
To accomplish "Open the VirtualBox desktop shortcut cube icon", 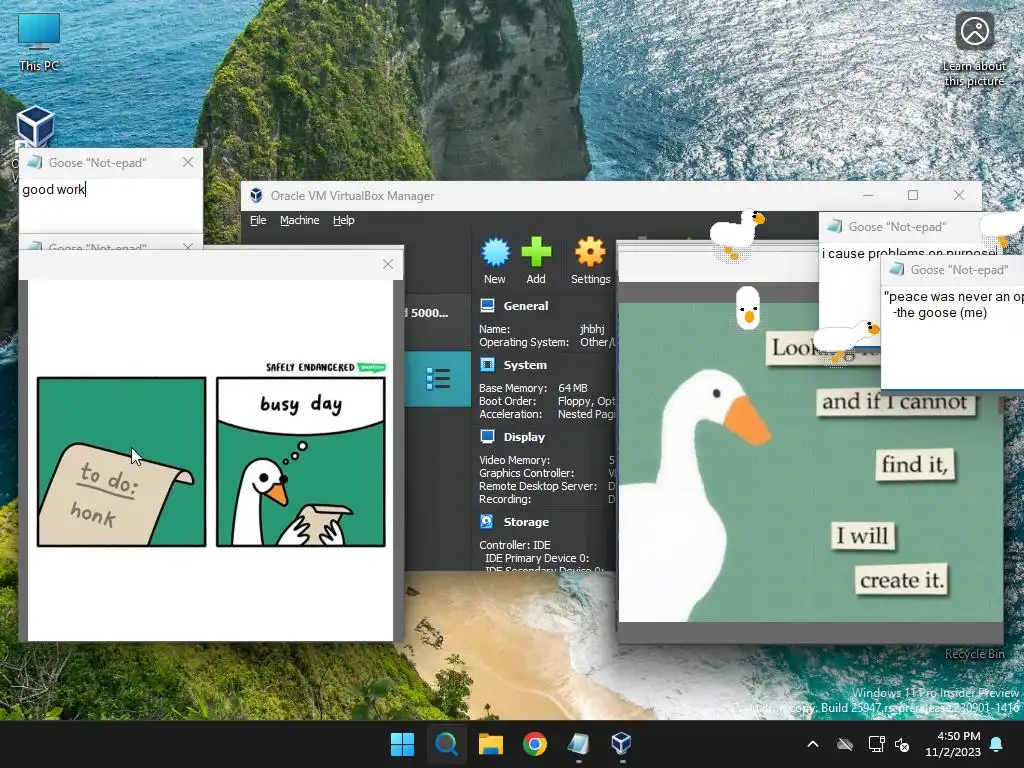I will point(35,127).
